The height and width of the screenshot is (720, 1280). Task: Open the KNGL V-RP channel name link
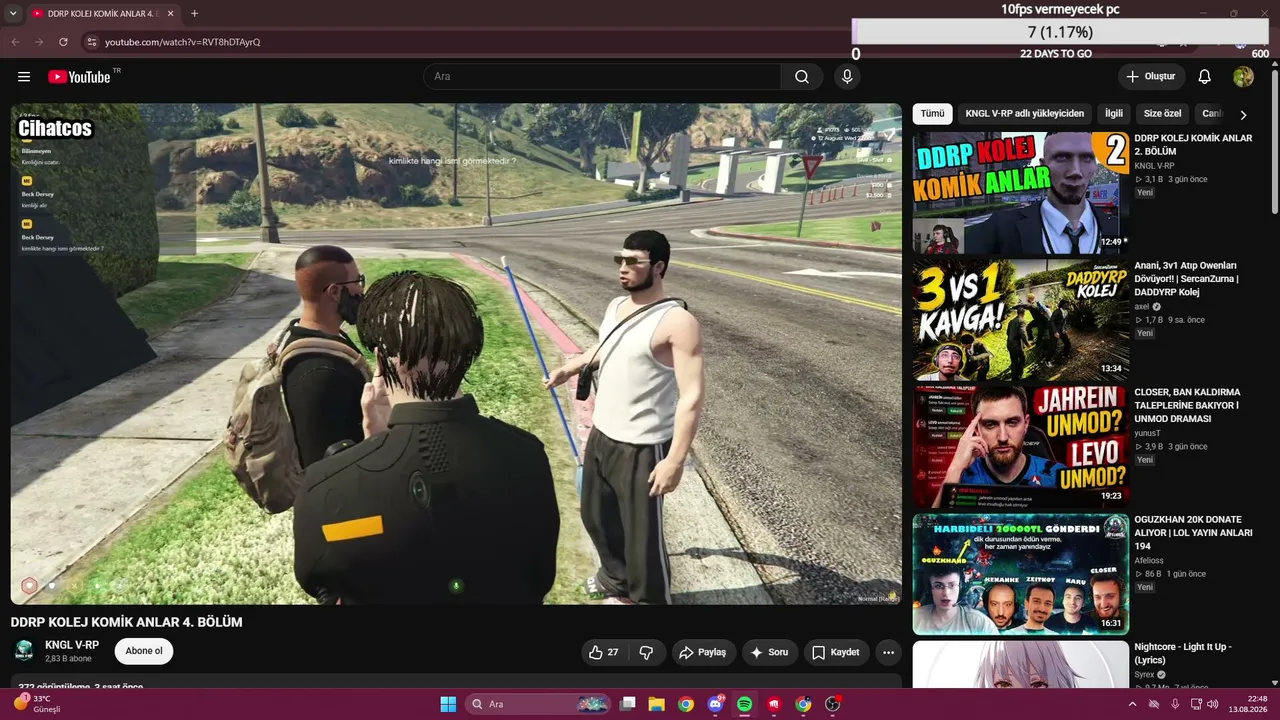click(x=72, y=645)
